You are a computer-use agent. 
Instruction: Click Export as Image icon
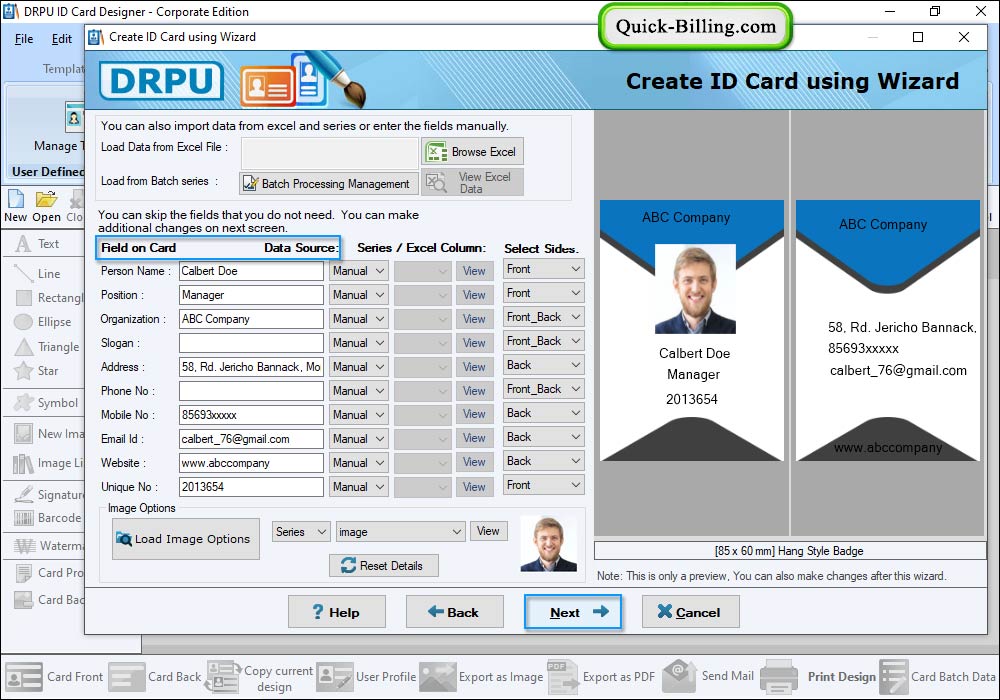438,677
